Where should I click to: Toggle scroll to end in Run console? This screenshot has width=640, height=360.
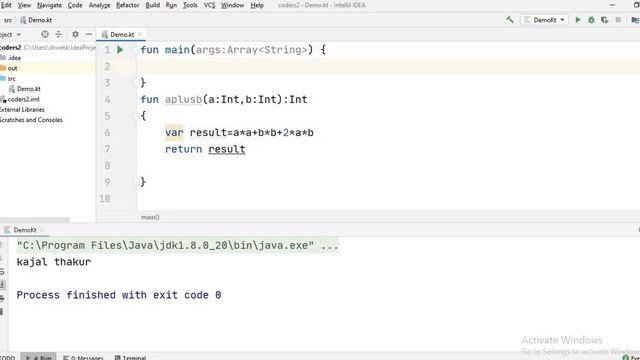[2, 284]
